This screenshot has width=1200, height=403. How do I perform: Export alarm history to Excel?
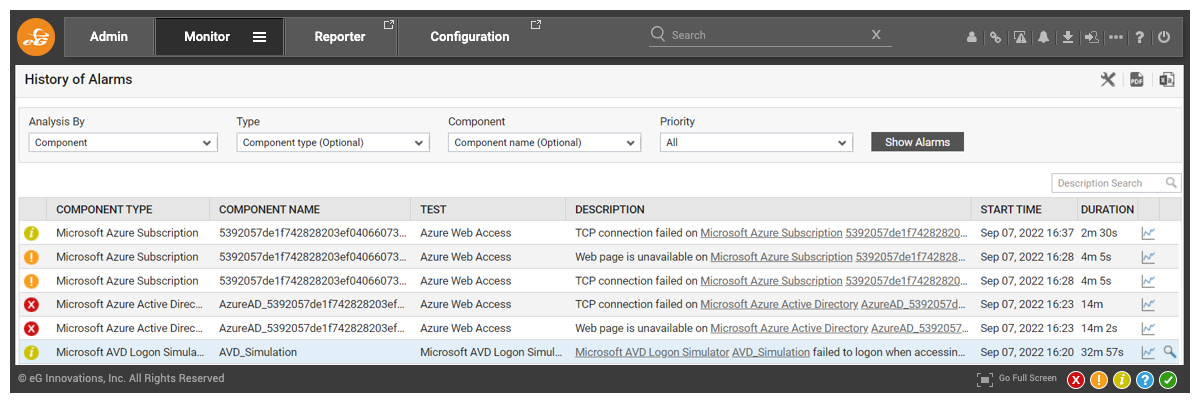pos(1166,80)
